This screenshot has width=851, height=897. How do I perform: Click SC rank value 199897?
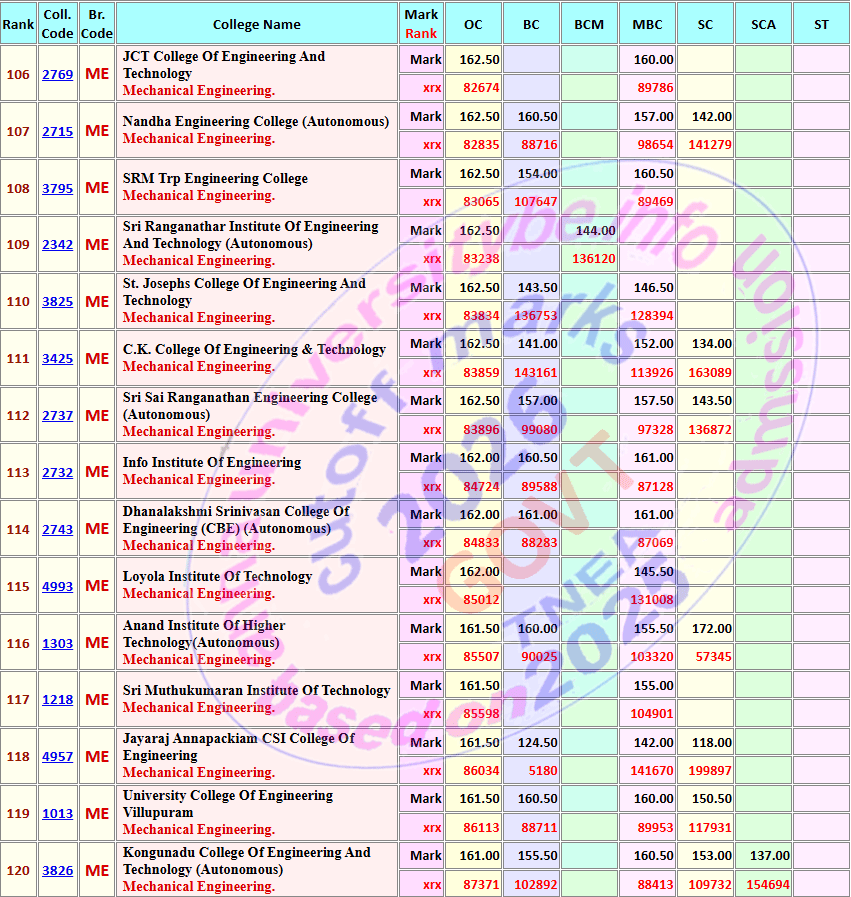[x=710, y=771]
